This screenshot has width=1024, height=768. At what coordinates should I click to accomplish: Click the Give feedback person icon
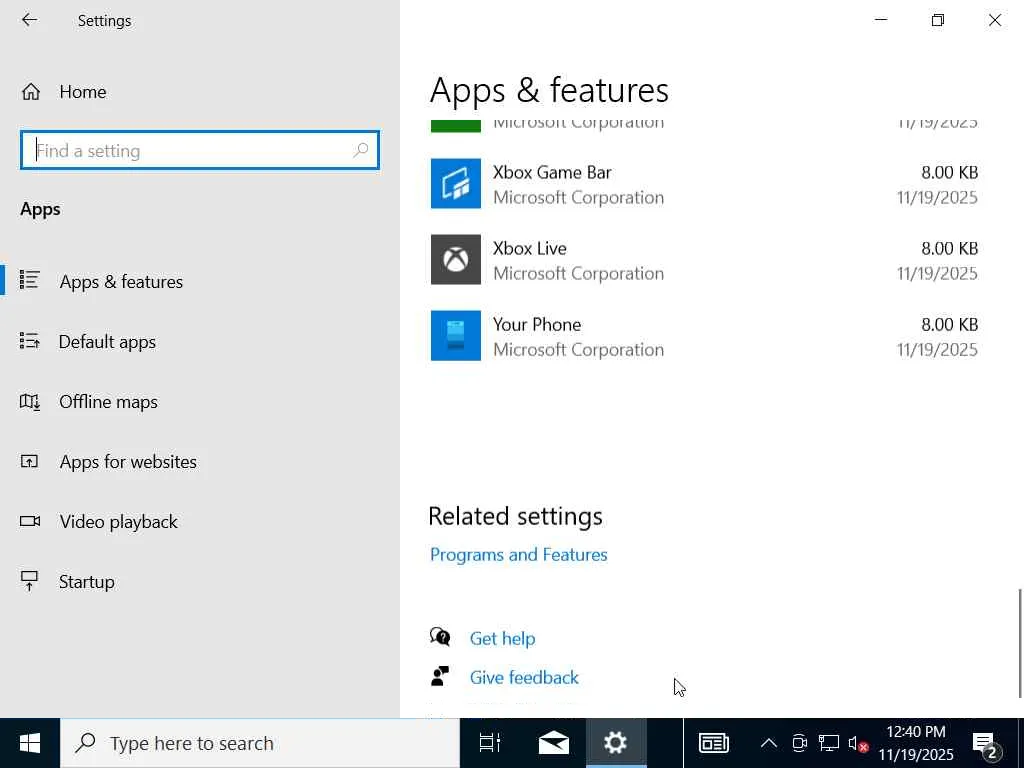[x=440, y=677]
